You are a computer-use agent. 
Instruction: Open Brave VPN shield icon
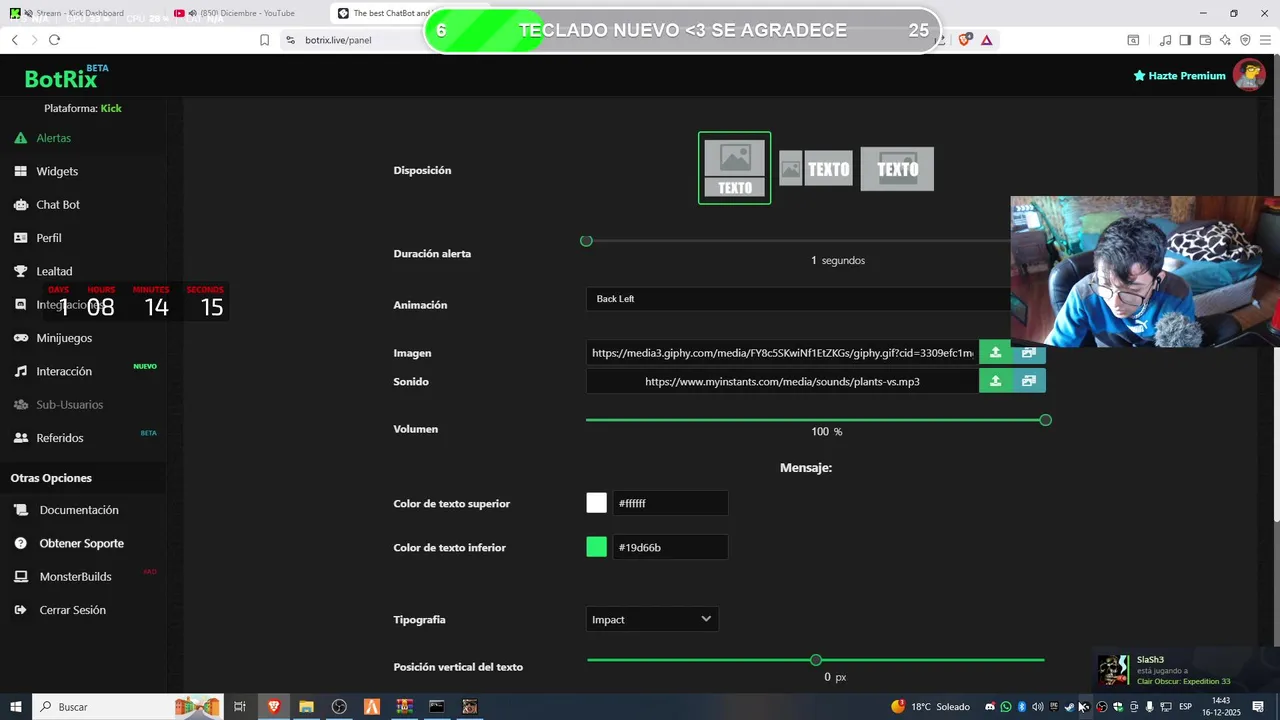point(1245,40)
